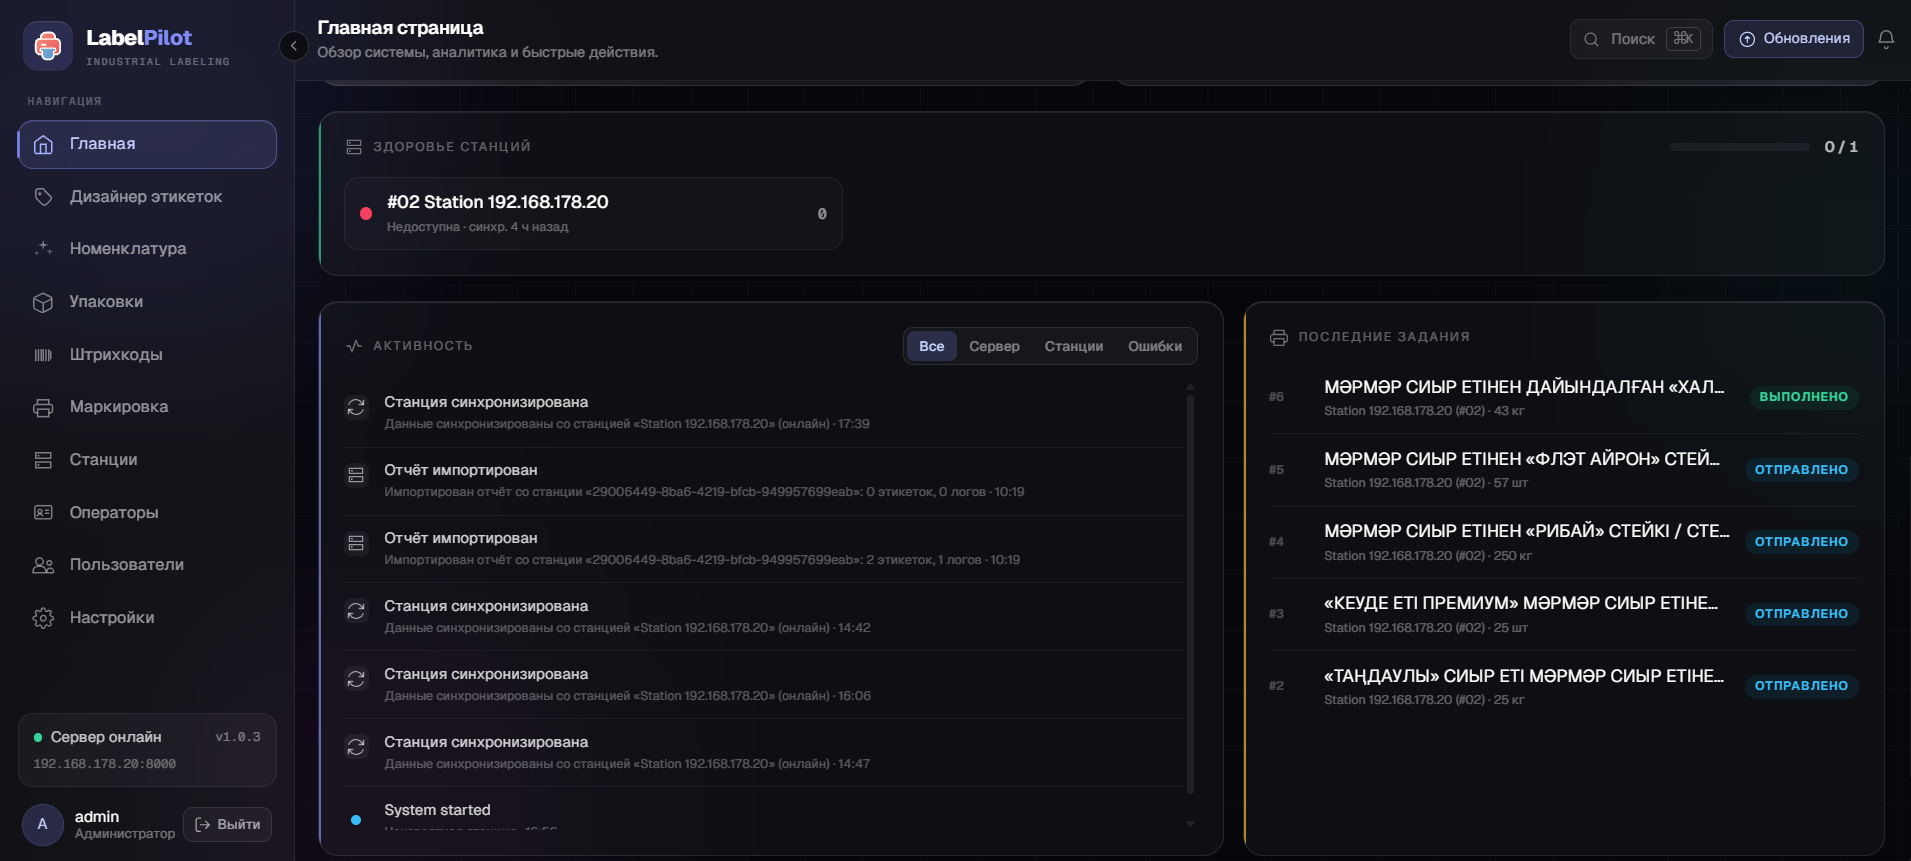The image size is (1911, 861).
Task: Open Дизайнер этикеток in the sidebar
Action: point(147,197)
